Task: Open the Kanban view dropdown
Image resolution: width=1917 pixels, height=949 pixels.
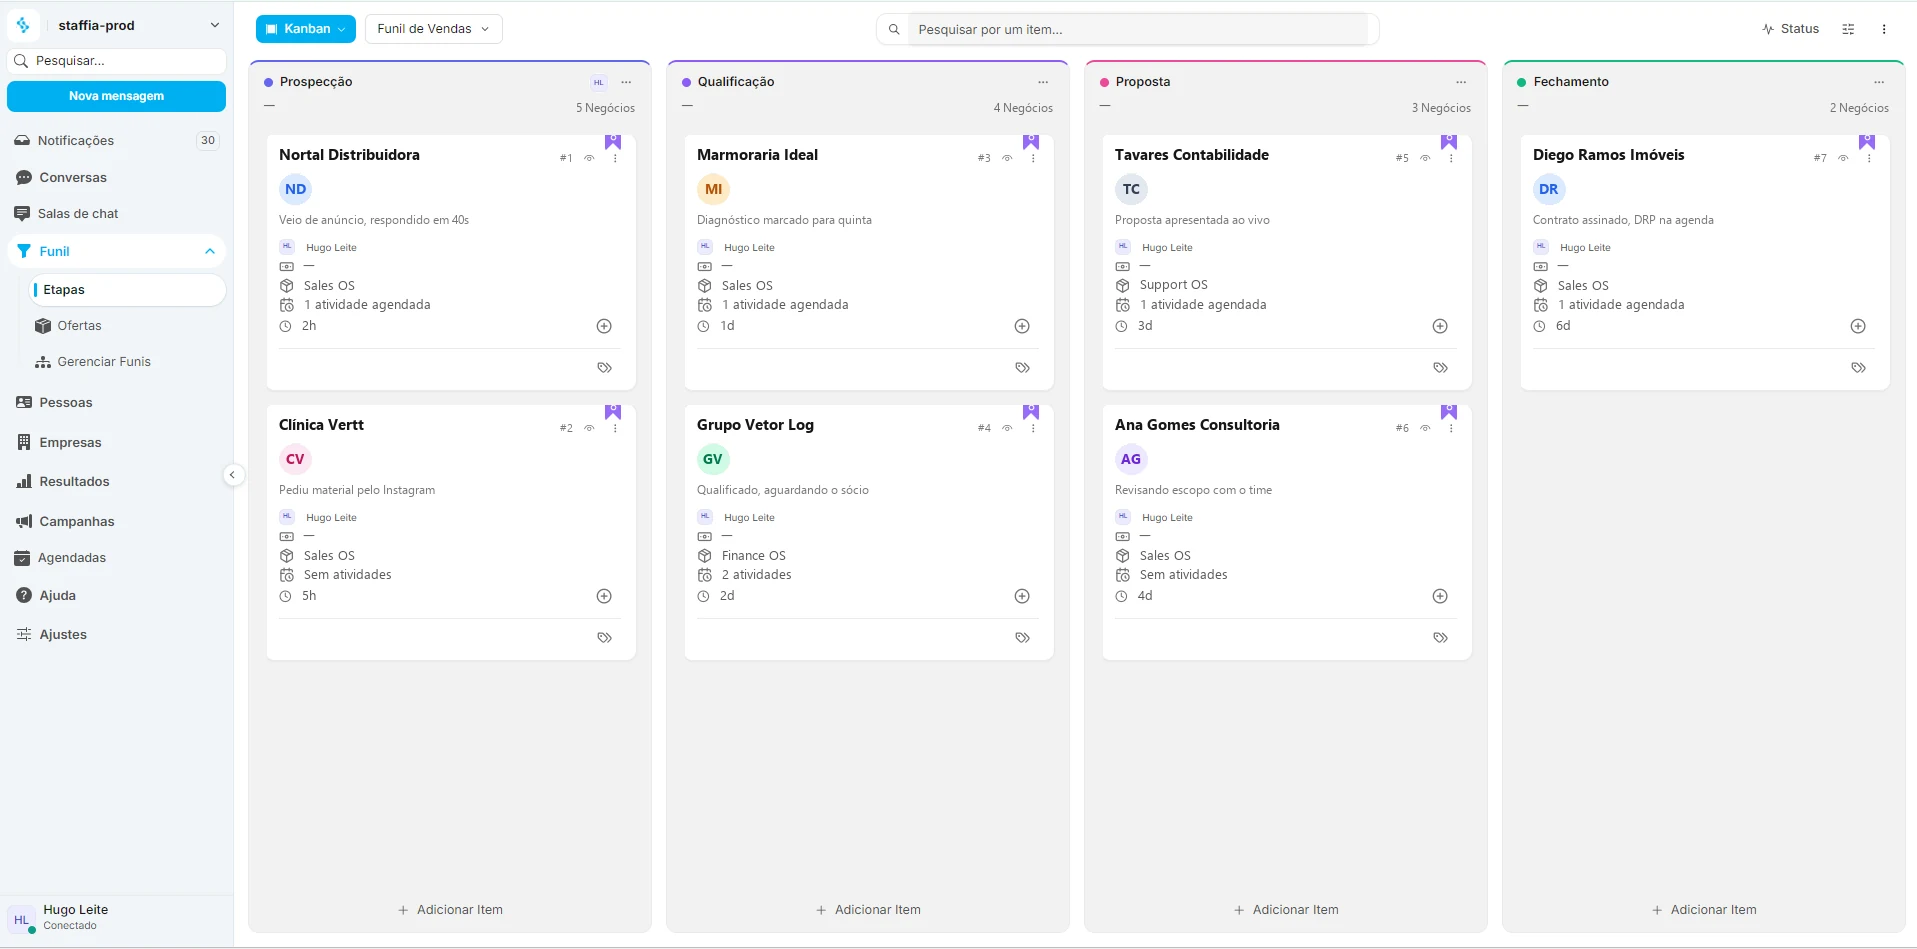Action: 305,29
